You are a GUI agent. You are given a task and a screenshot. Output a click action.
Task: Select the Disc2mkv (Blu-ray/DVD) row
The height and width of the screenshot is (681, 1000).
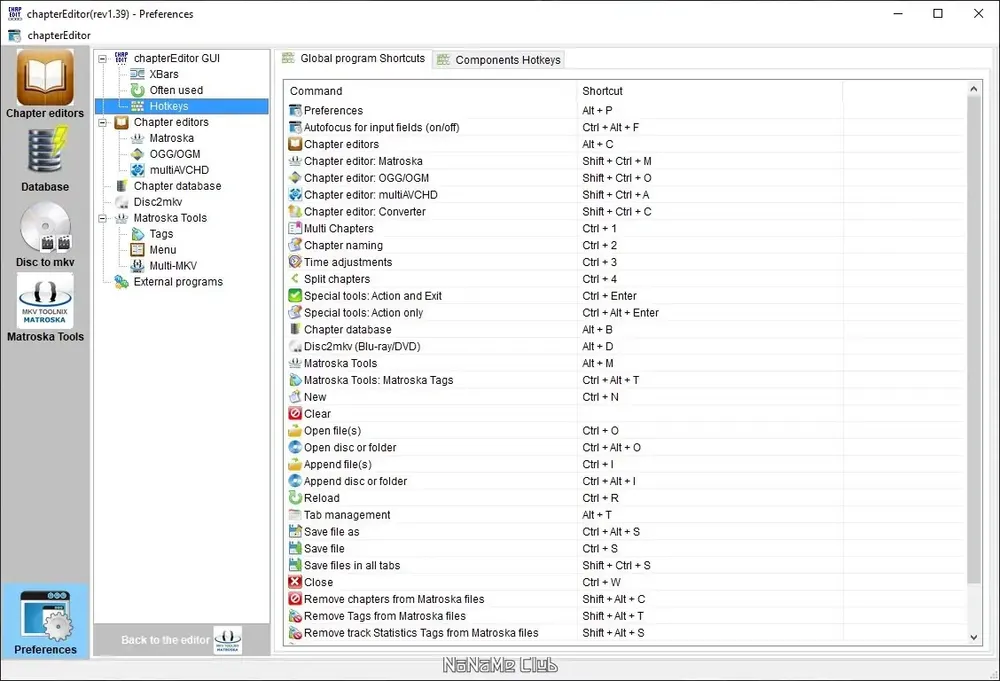click(x=625, y=346)
